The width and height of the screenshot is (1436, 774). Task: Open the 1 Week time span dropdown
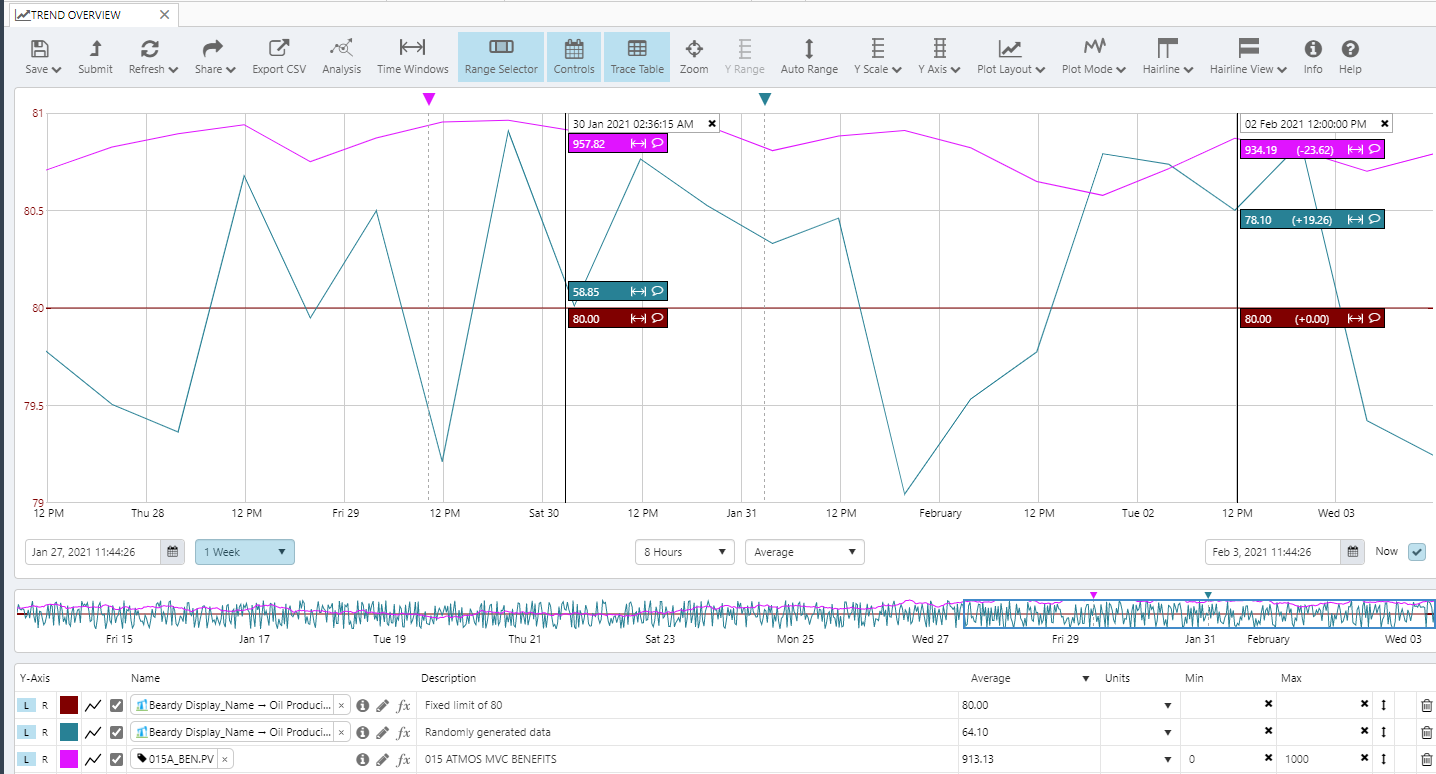coord(245,552)
